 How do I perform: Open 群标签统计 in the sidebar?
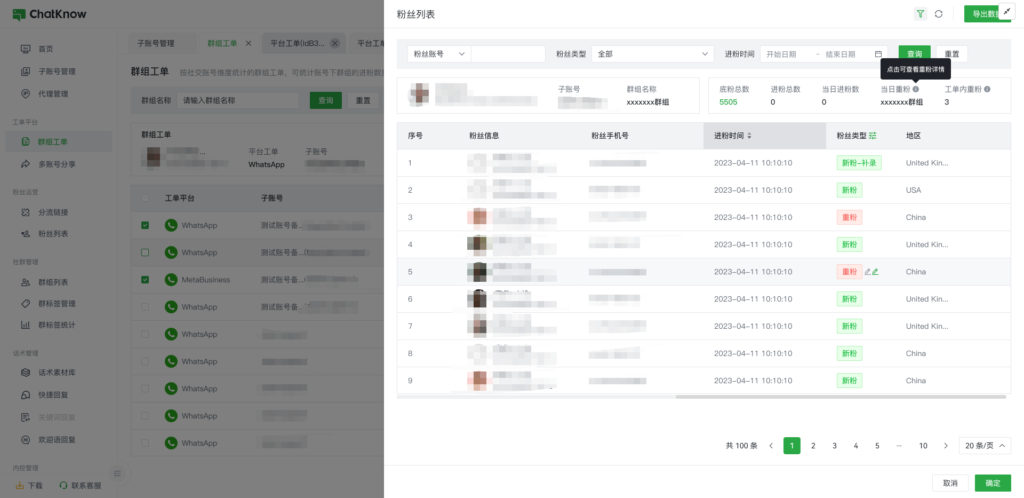point(58,324)
